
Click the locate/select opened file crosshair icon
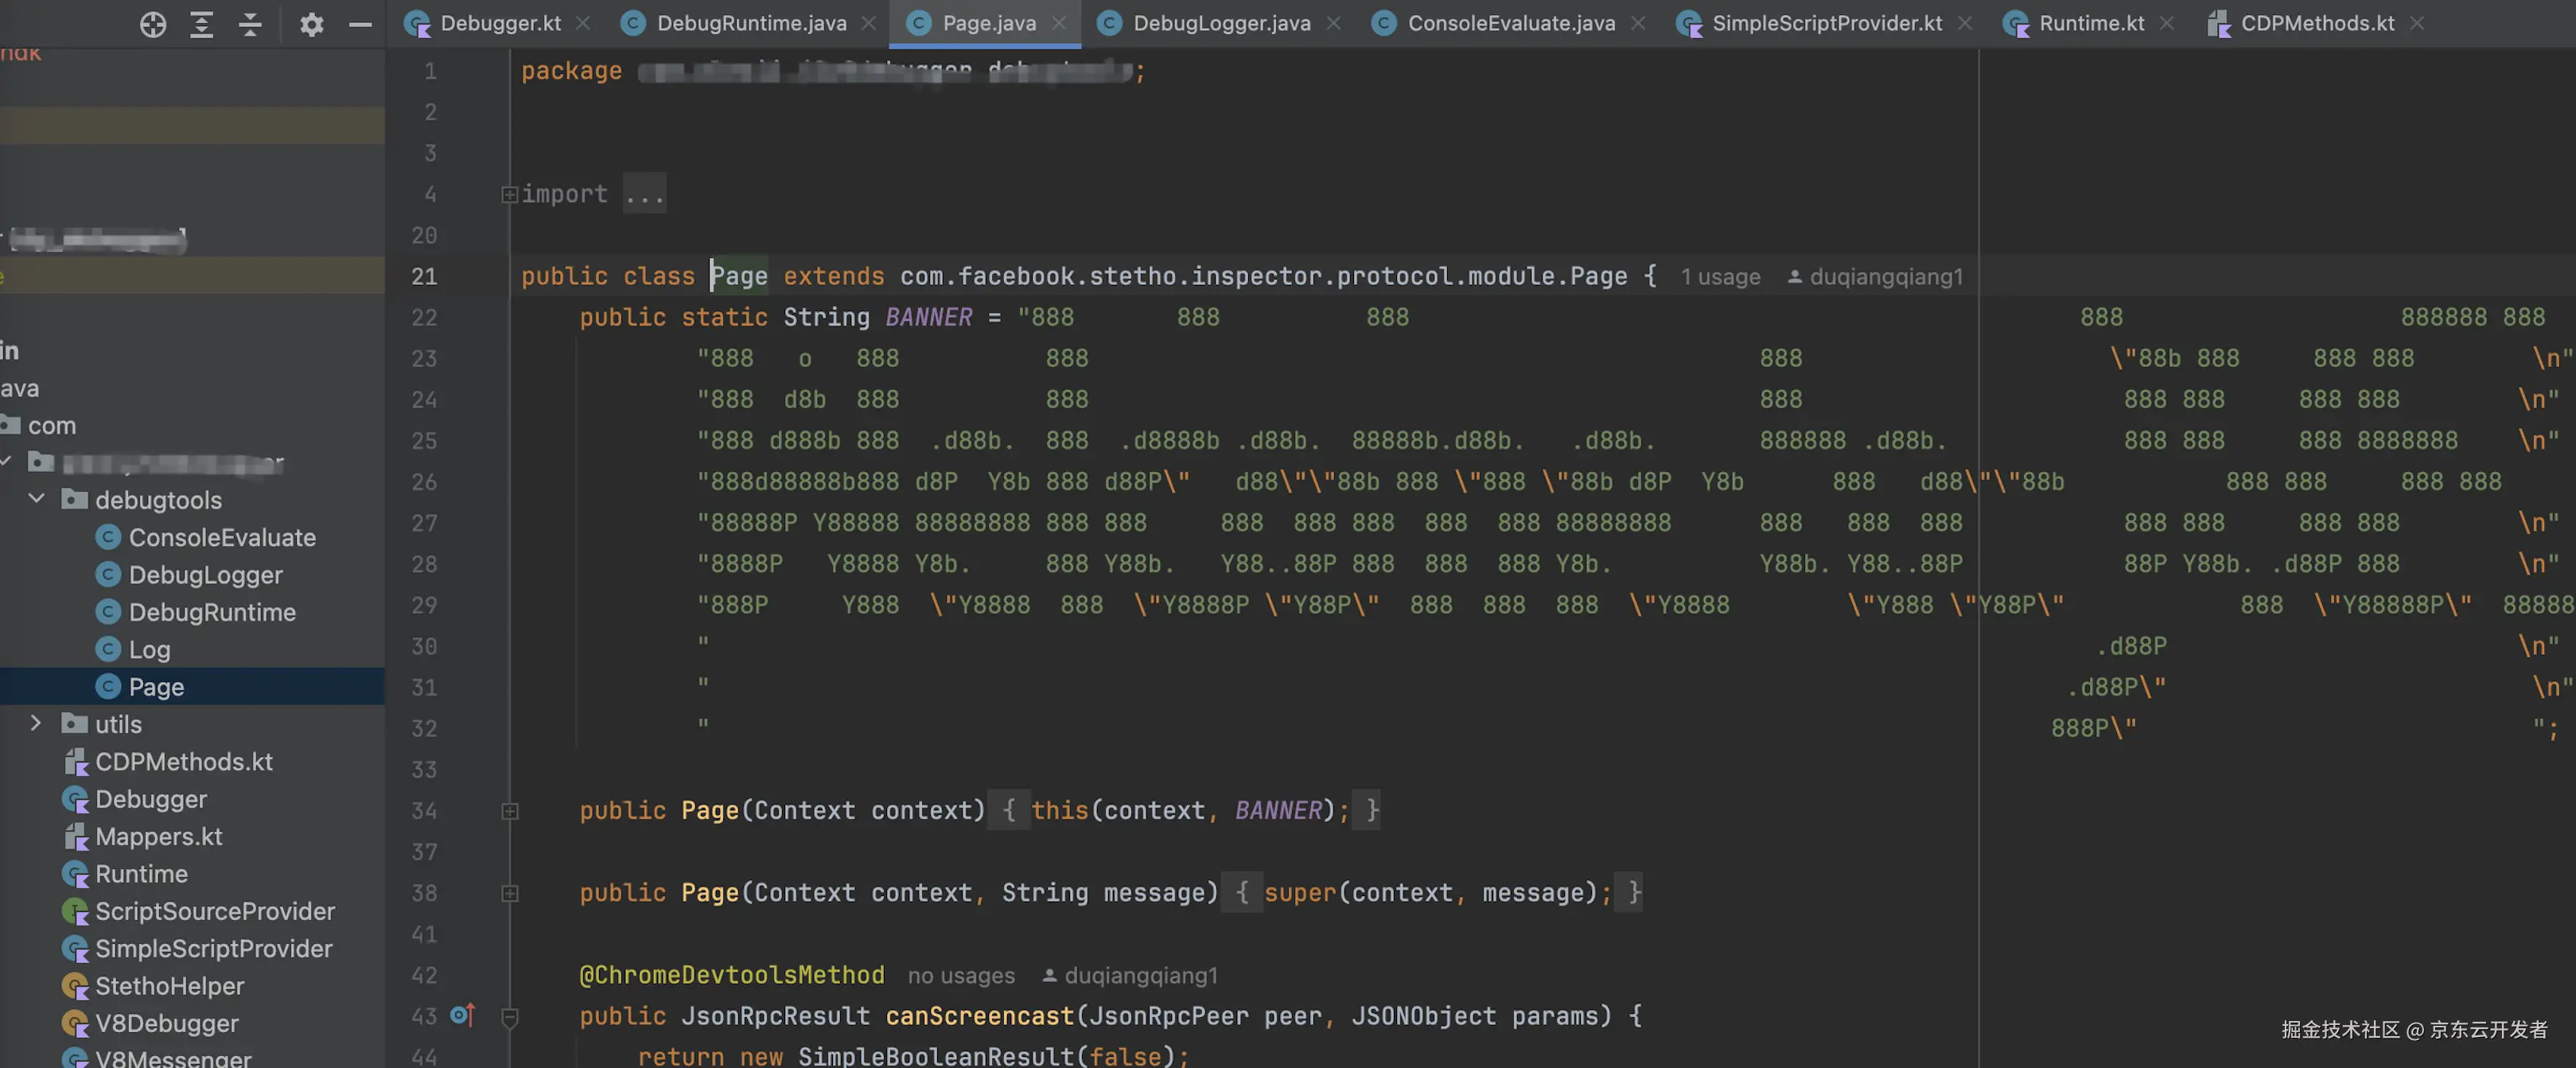coord(153,24)
